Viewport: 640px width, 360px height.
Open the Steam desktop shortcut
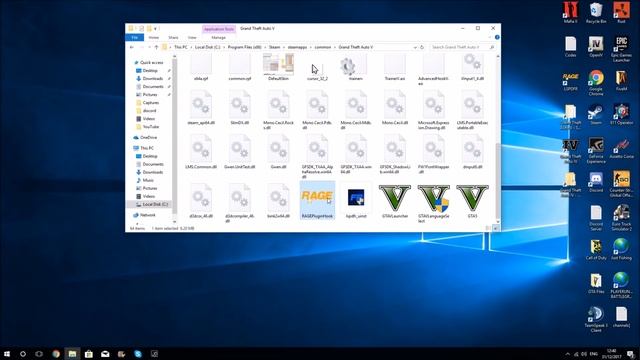pos(596,115)
